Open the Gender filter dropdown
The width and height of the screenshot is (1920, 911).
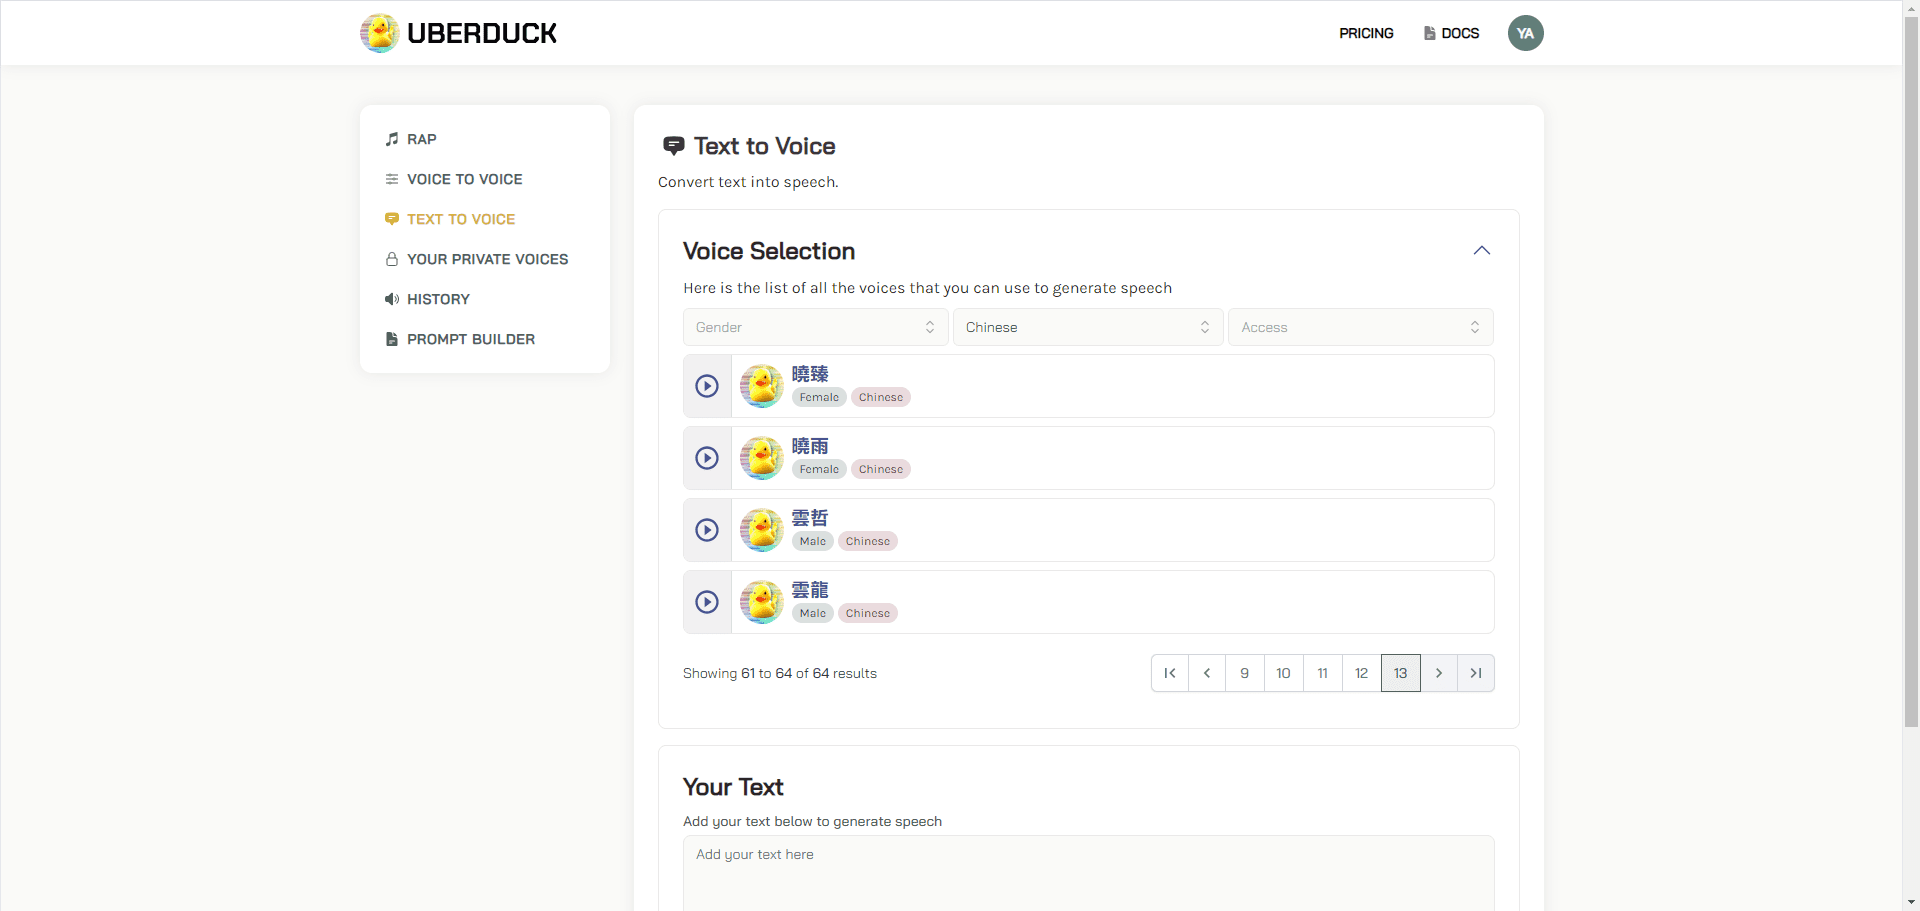[x=815, y=327]
